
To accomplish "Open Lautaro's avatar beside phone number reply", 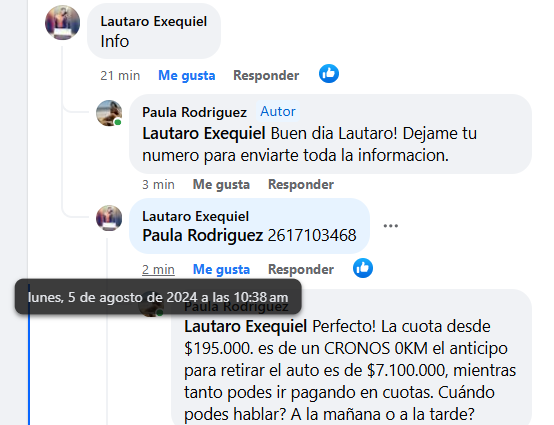I will [x=109, y=218].
